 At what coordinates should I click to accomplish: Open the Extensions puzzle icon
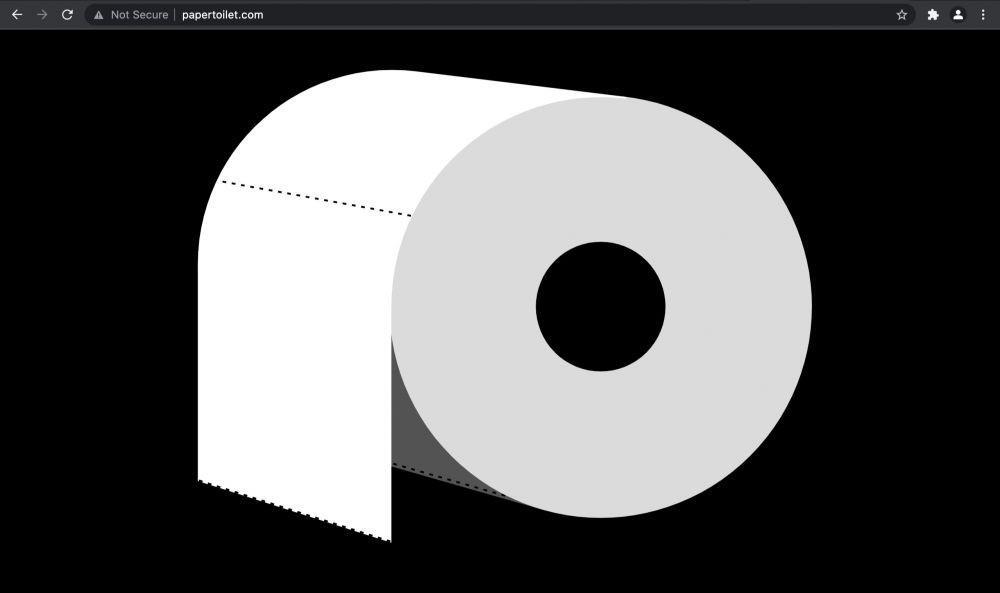pos(933,15)
